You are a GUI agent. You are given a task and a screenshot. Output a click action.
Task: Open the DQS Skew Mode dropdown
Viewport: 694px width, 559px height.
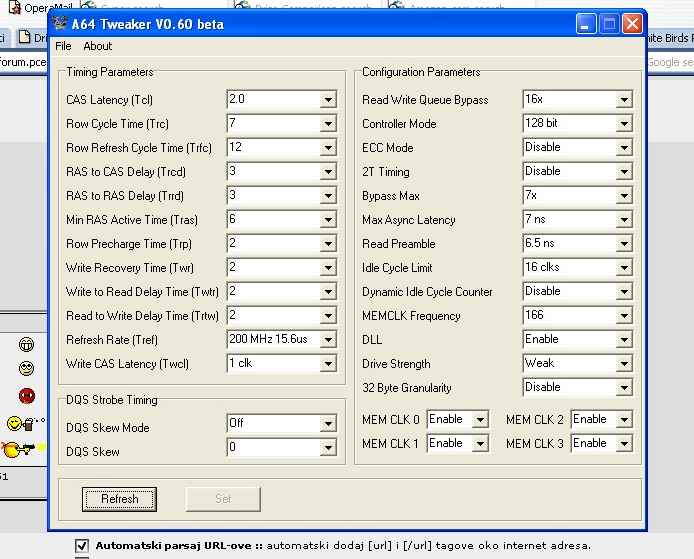(x=327, y=424)
